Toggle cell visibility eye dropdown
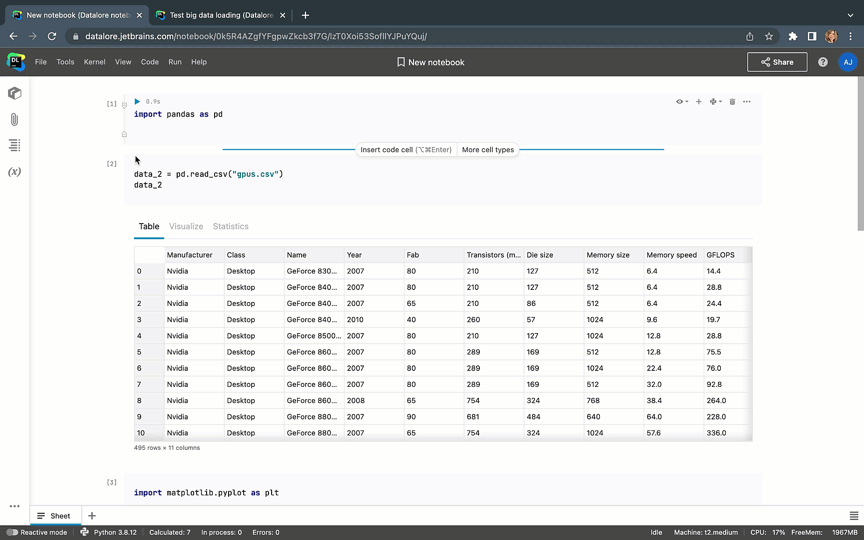864x540 pixels. click(682, 102)
